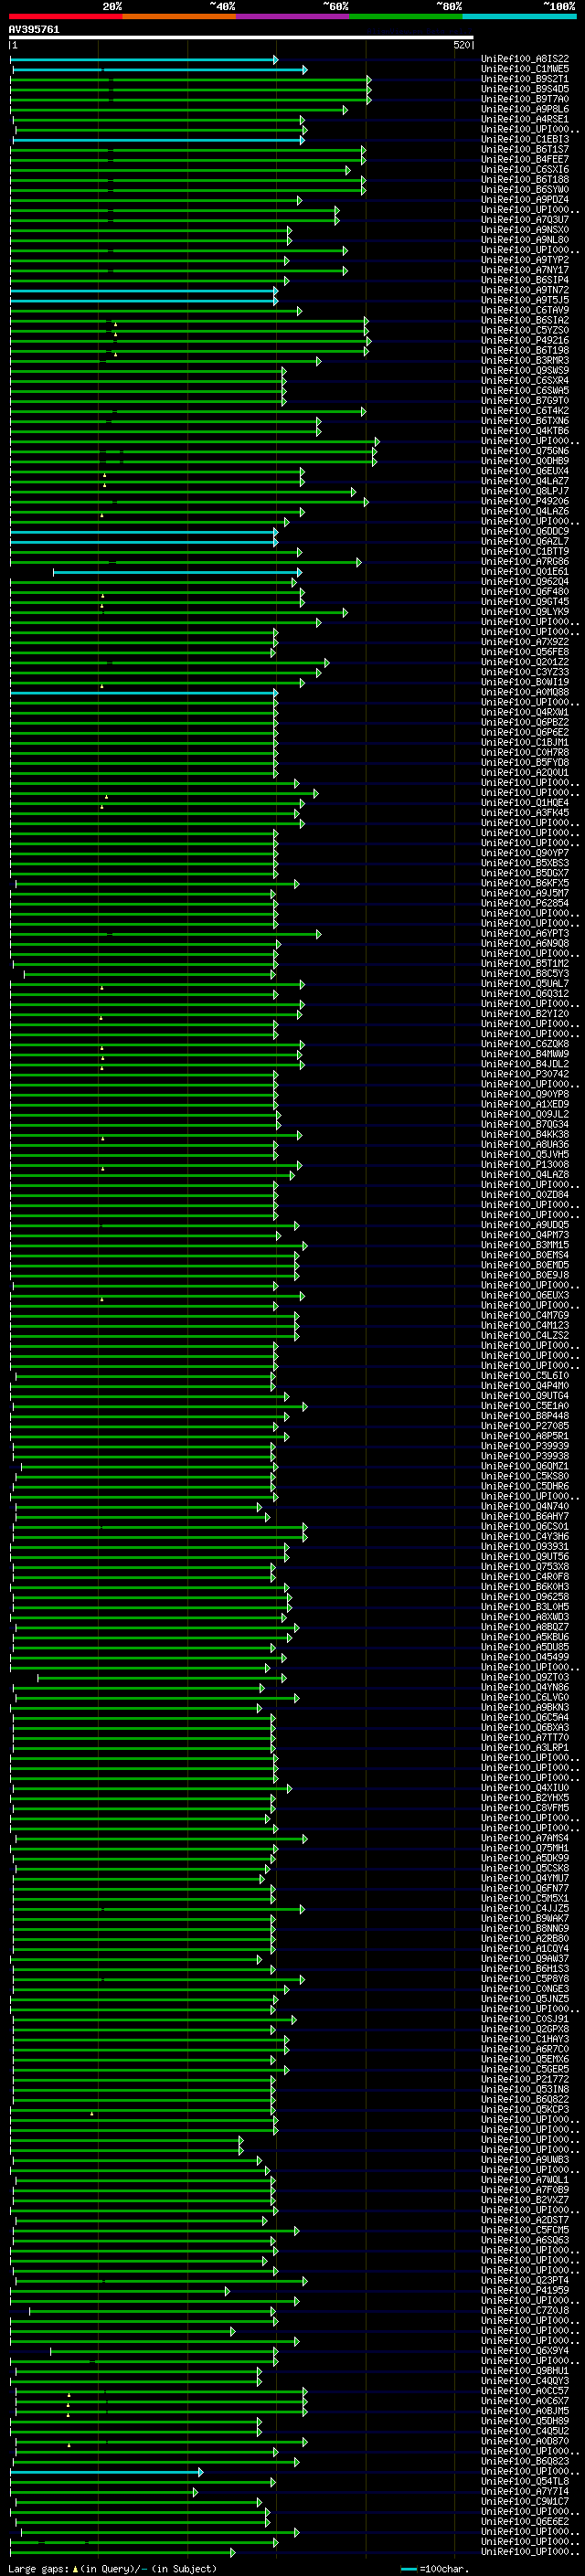Open hit UniRef100_Q6DDC9
This screenshot has height=2576, width=585.
point(525,532)
